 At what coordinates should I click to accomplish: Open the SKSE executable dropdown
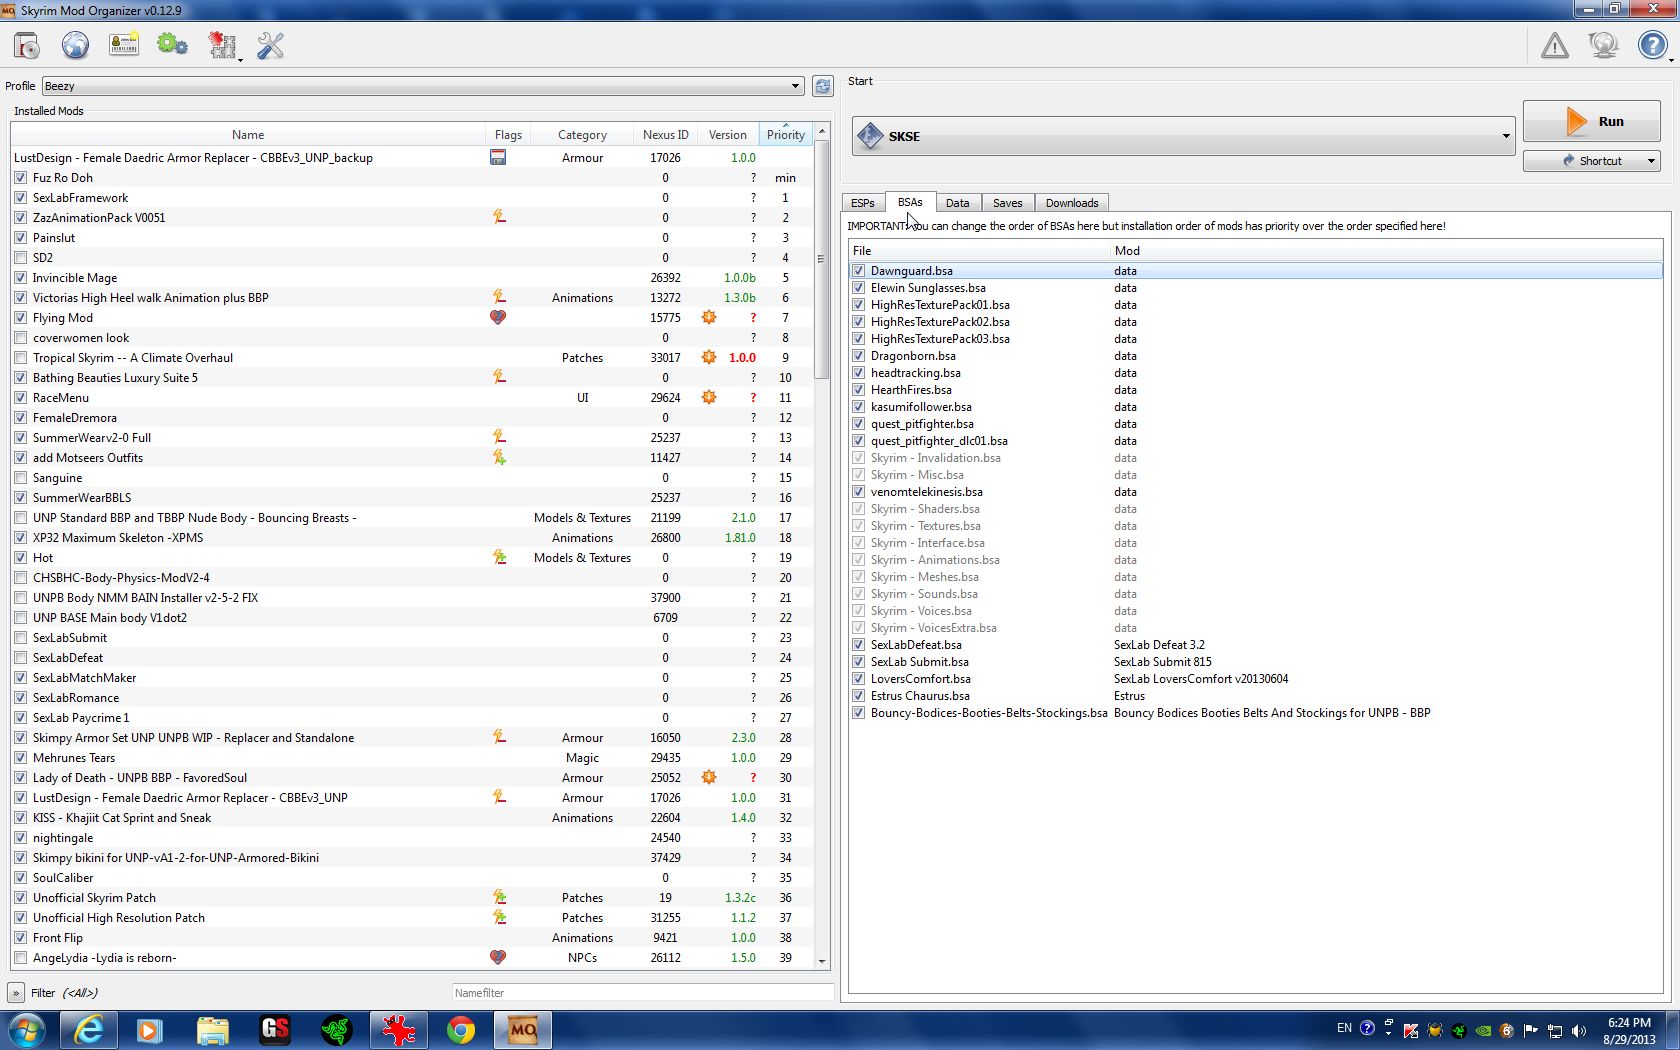(x=1184, y=136)
